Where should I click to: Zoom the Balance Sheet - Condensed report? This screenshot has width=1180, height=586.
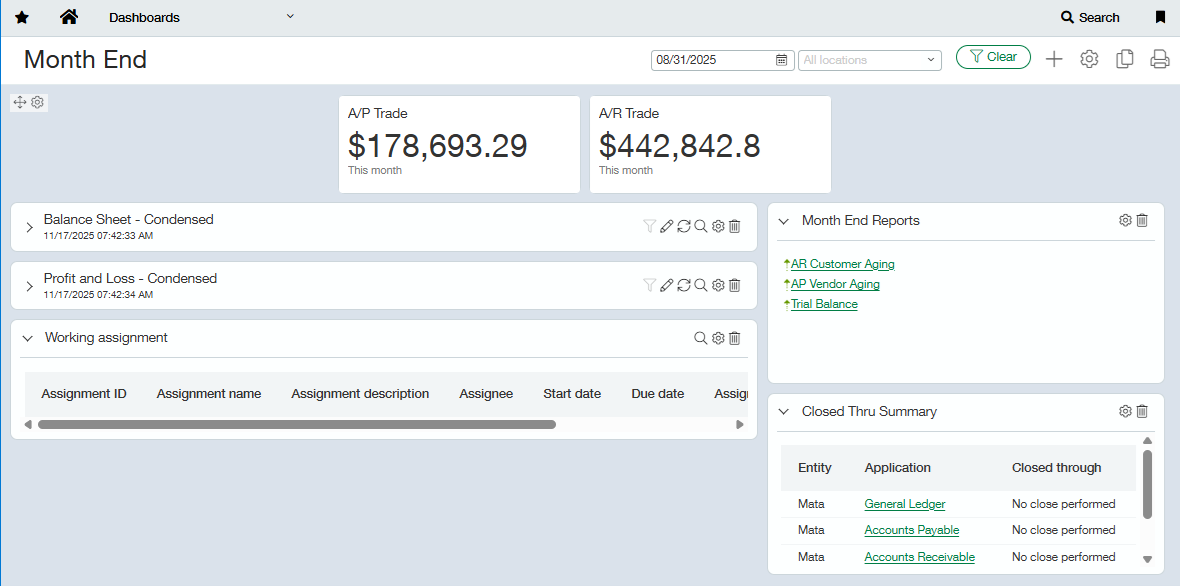click(701, 226)
